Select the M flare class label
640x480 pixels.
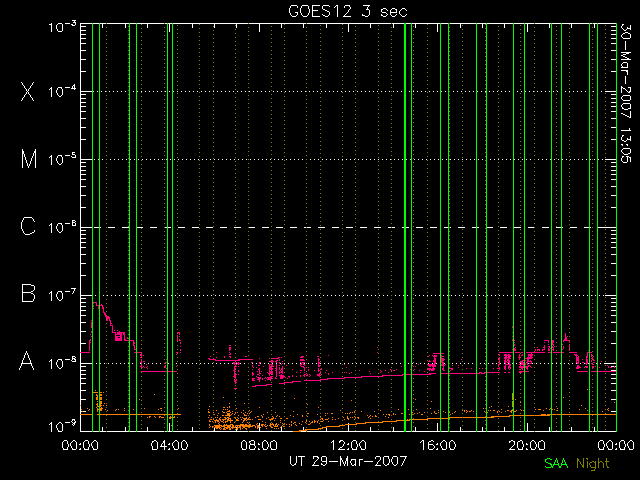click(29, 159)
